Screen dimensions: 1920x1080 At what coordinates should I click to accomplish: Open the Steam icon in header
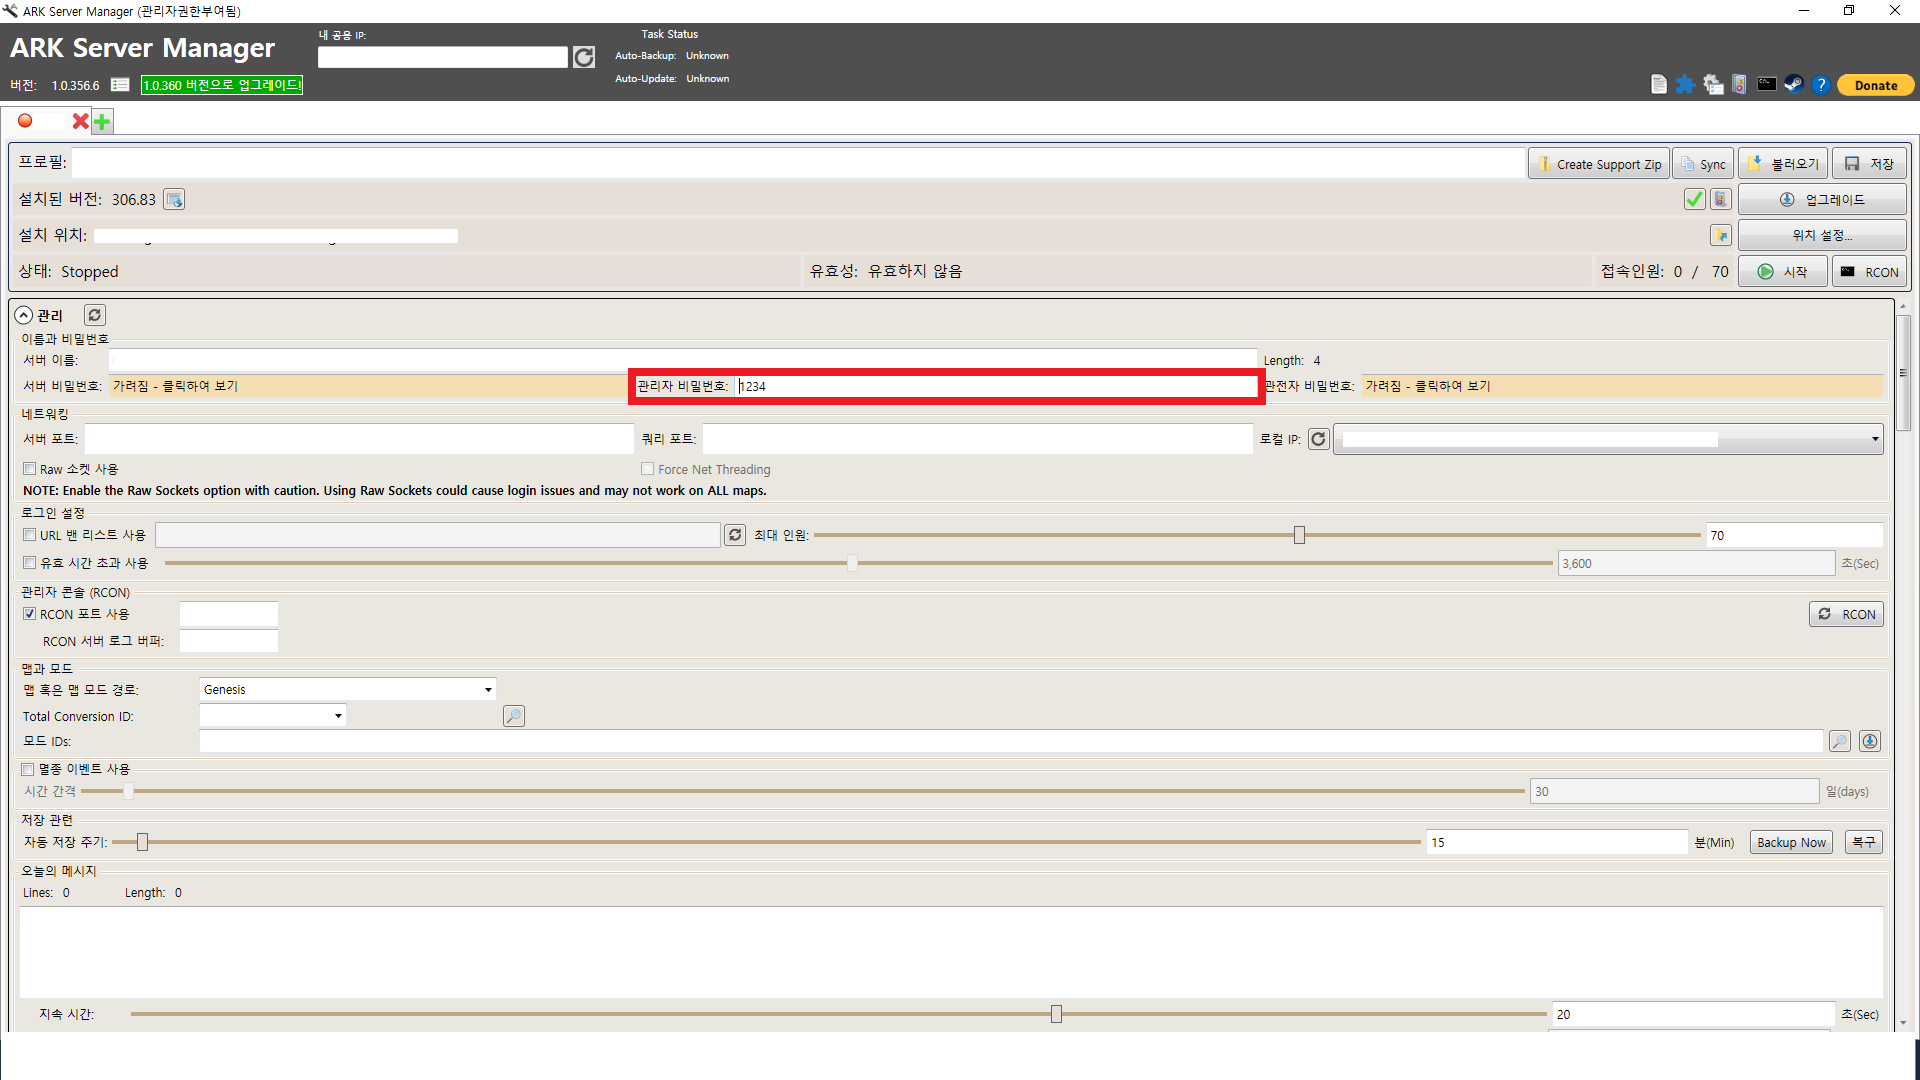tap(1794, 85)
